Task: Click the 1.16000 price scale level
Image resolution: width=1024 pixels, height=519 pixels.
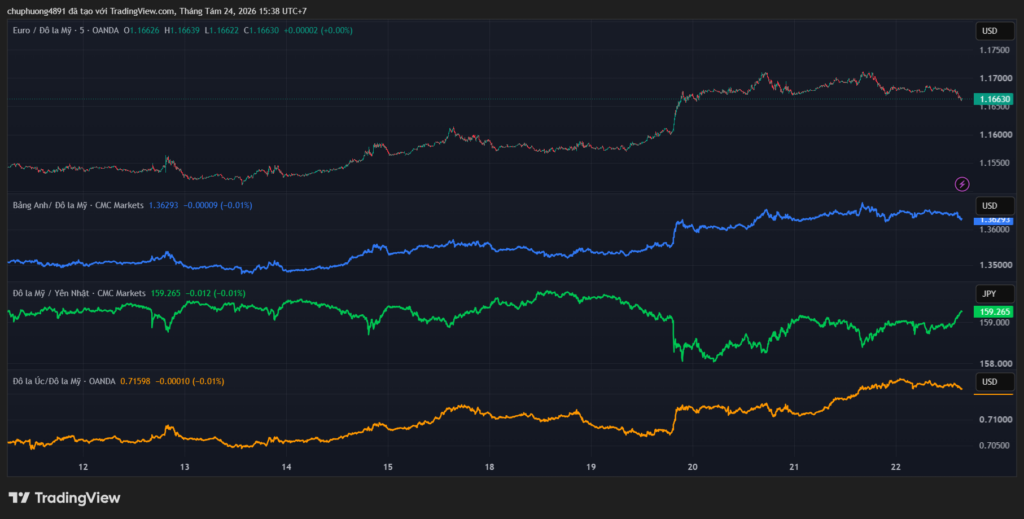Action: 994,134
